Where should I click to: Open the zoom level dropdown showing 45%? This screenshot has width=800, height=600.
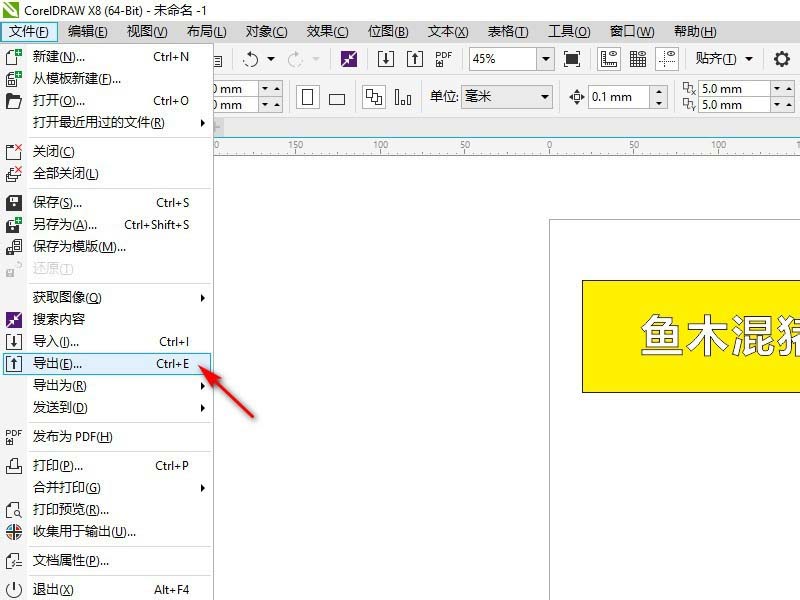pos(545,59)
